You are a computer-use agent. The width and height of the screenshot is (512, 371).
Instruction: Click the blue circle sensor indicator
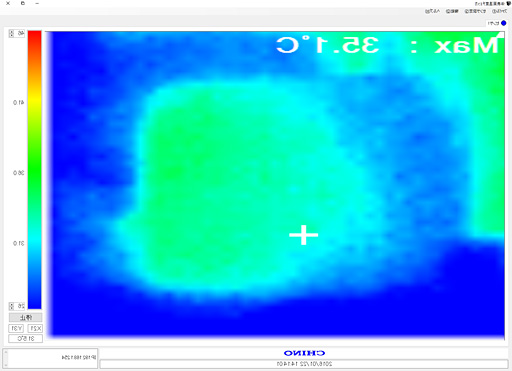click(503, 23)
